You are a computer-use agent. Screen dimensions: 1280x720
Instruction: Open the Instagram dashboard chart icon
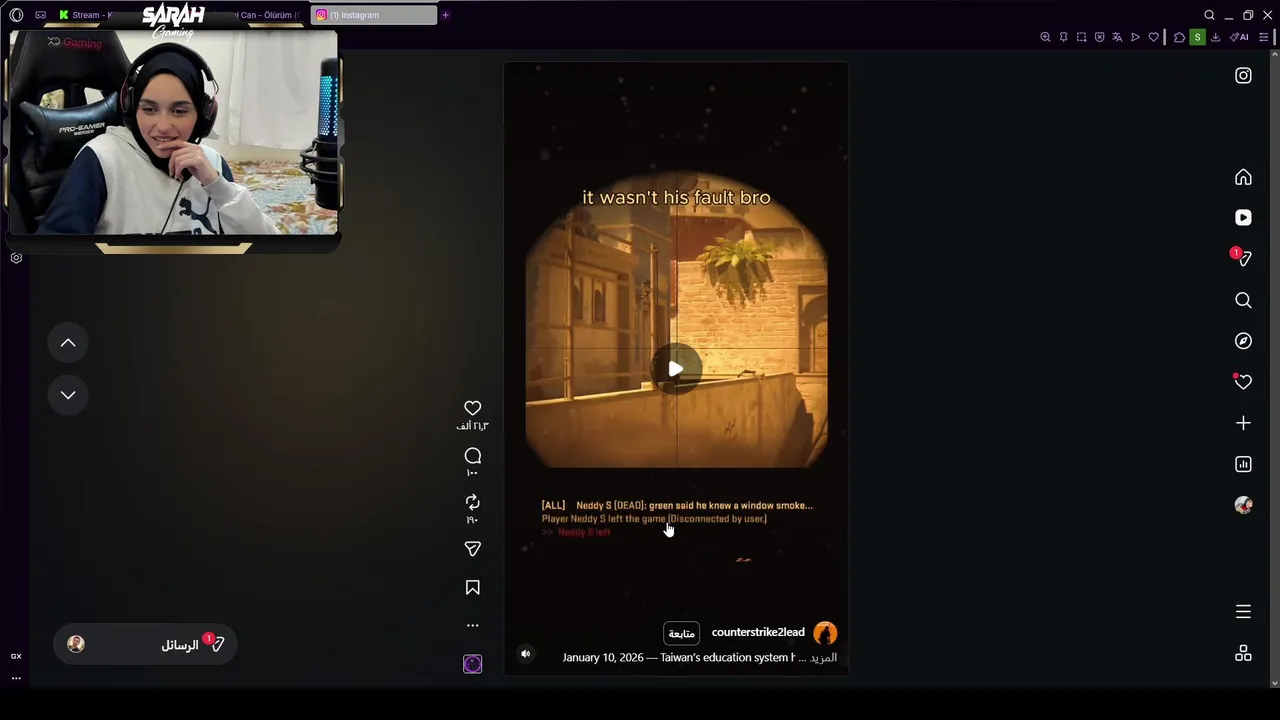point(1243,464)
